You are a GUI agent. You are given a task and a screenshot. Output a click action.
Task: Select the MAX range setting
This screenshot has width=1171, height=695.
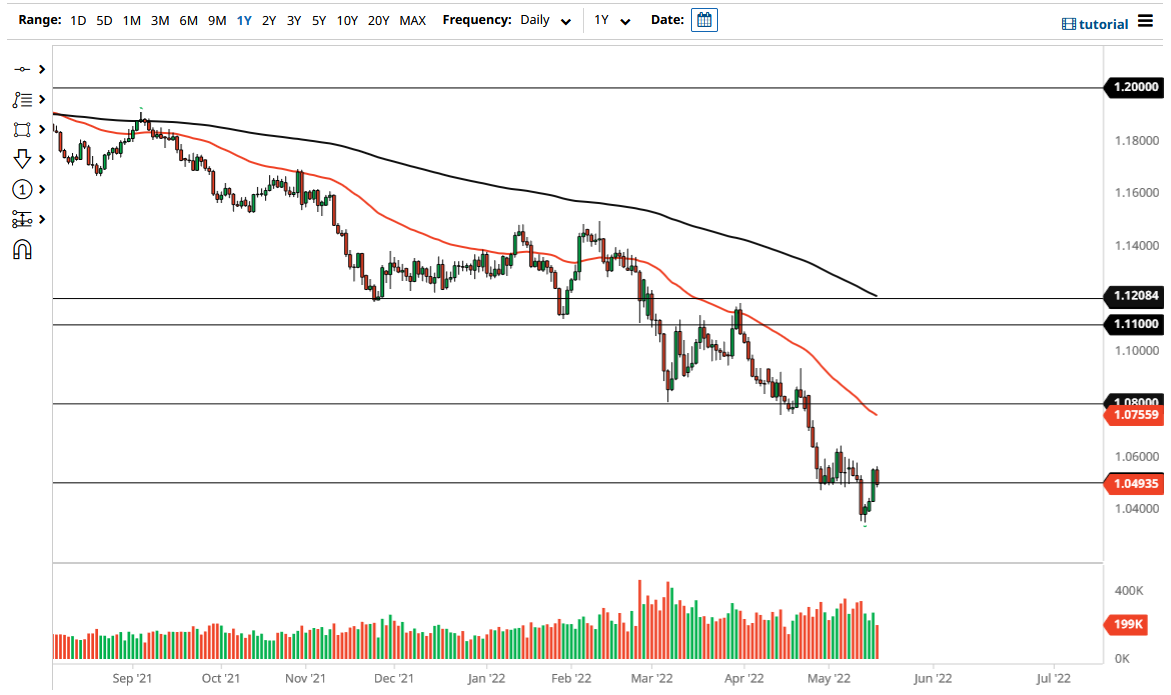click(x=412, y=19)
